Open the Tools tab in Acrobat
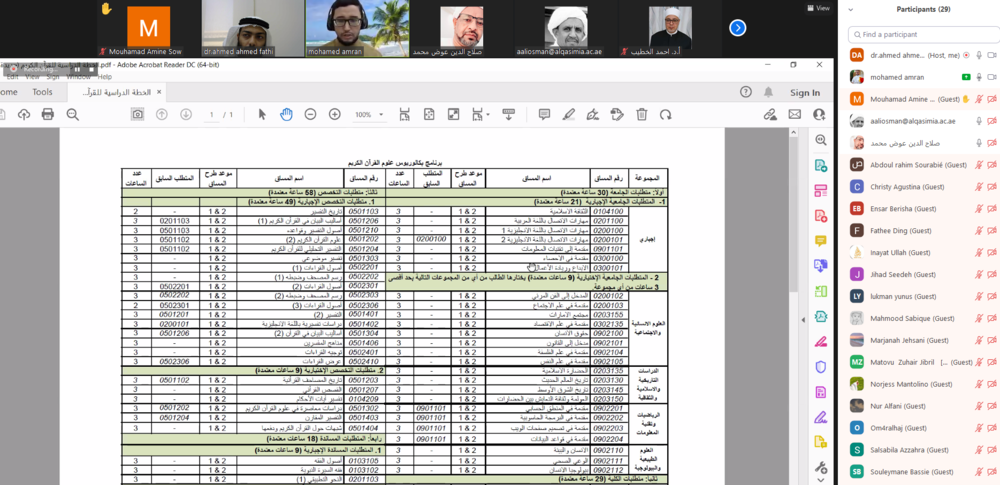Image resolution: width=1000 pixels, height=485 pixels. pos(42,92)
